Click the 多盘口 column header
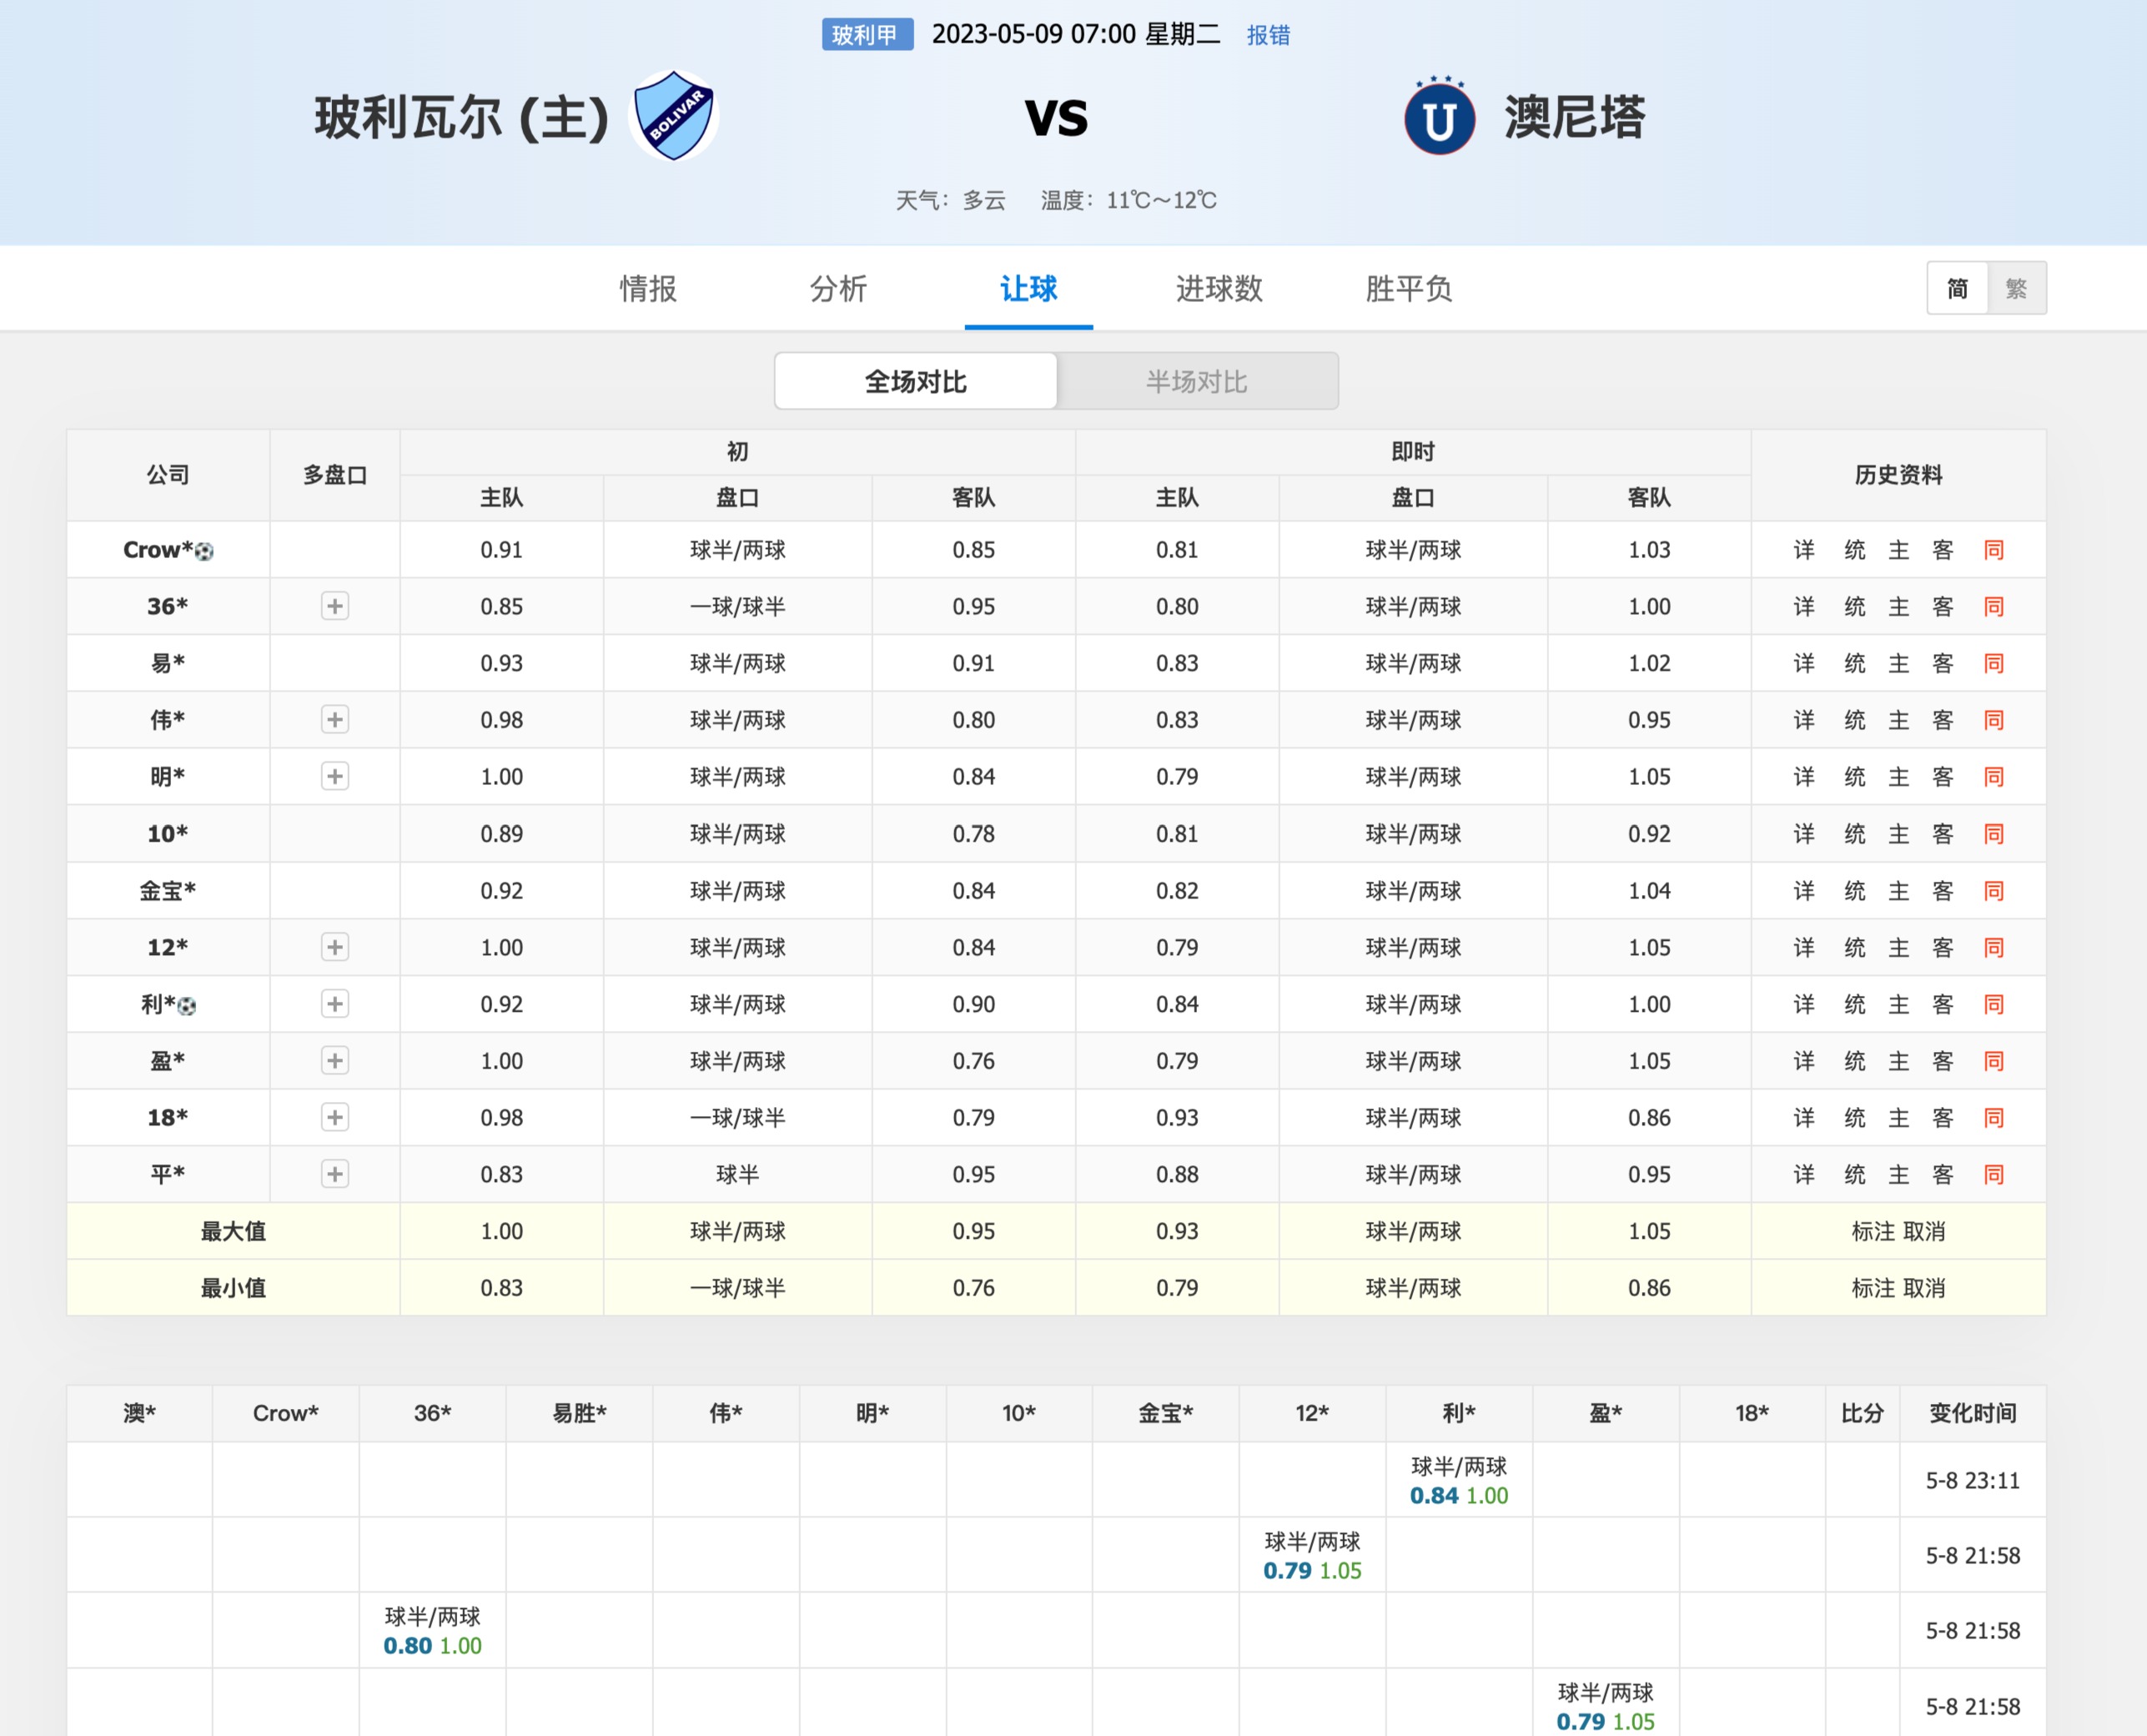 (335, 475)
